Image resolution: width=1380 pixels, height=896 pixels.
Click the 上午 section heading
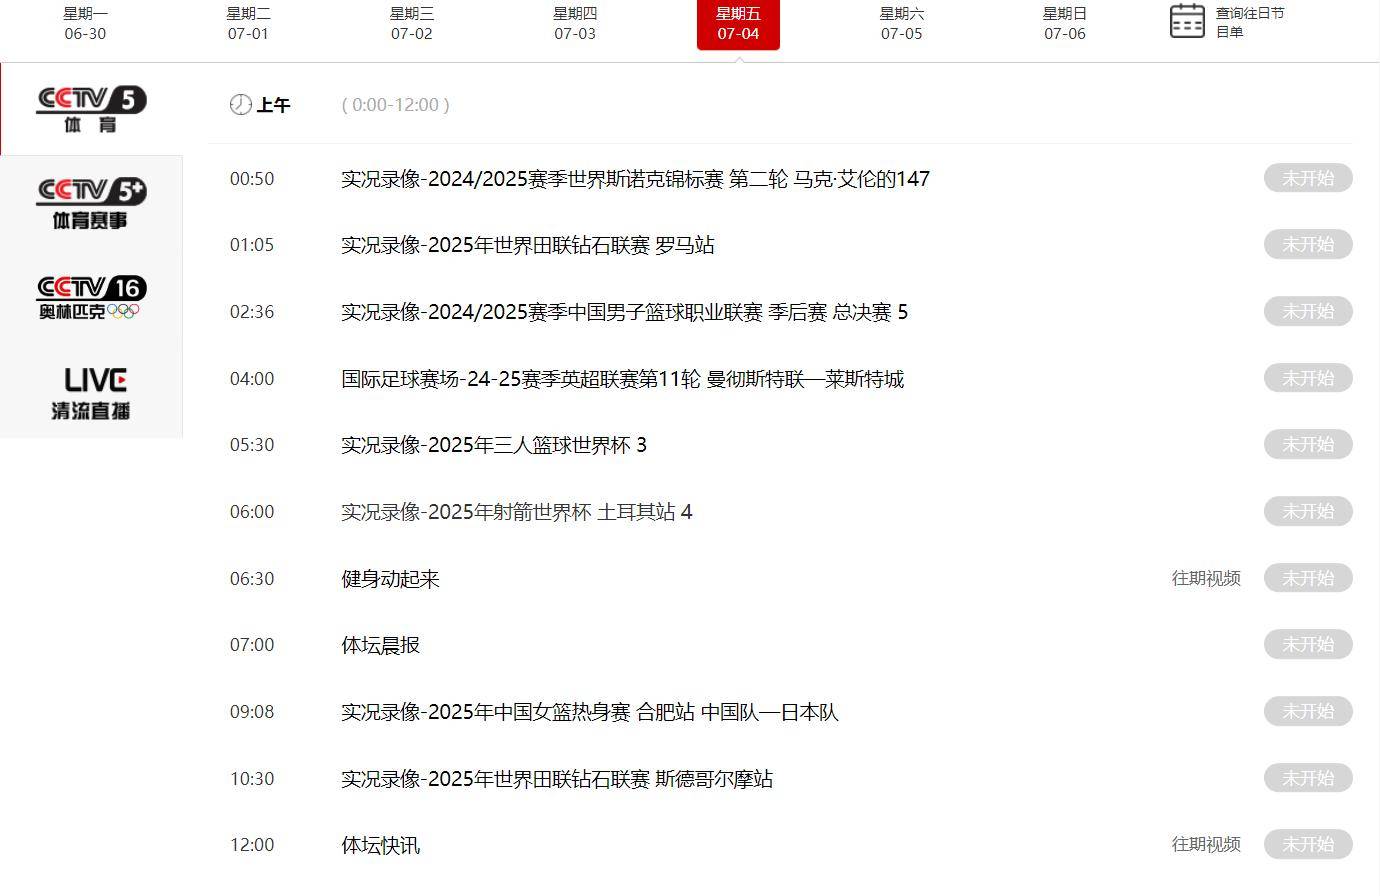pyautogui.click(x=273, y=105)
